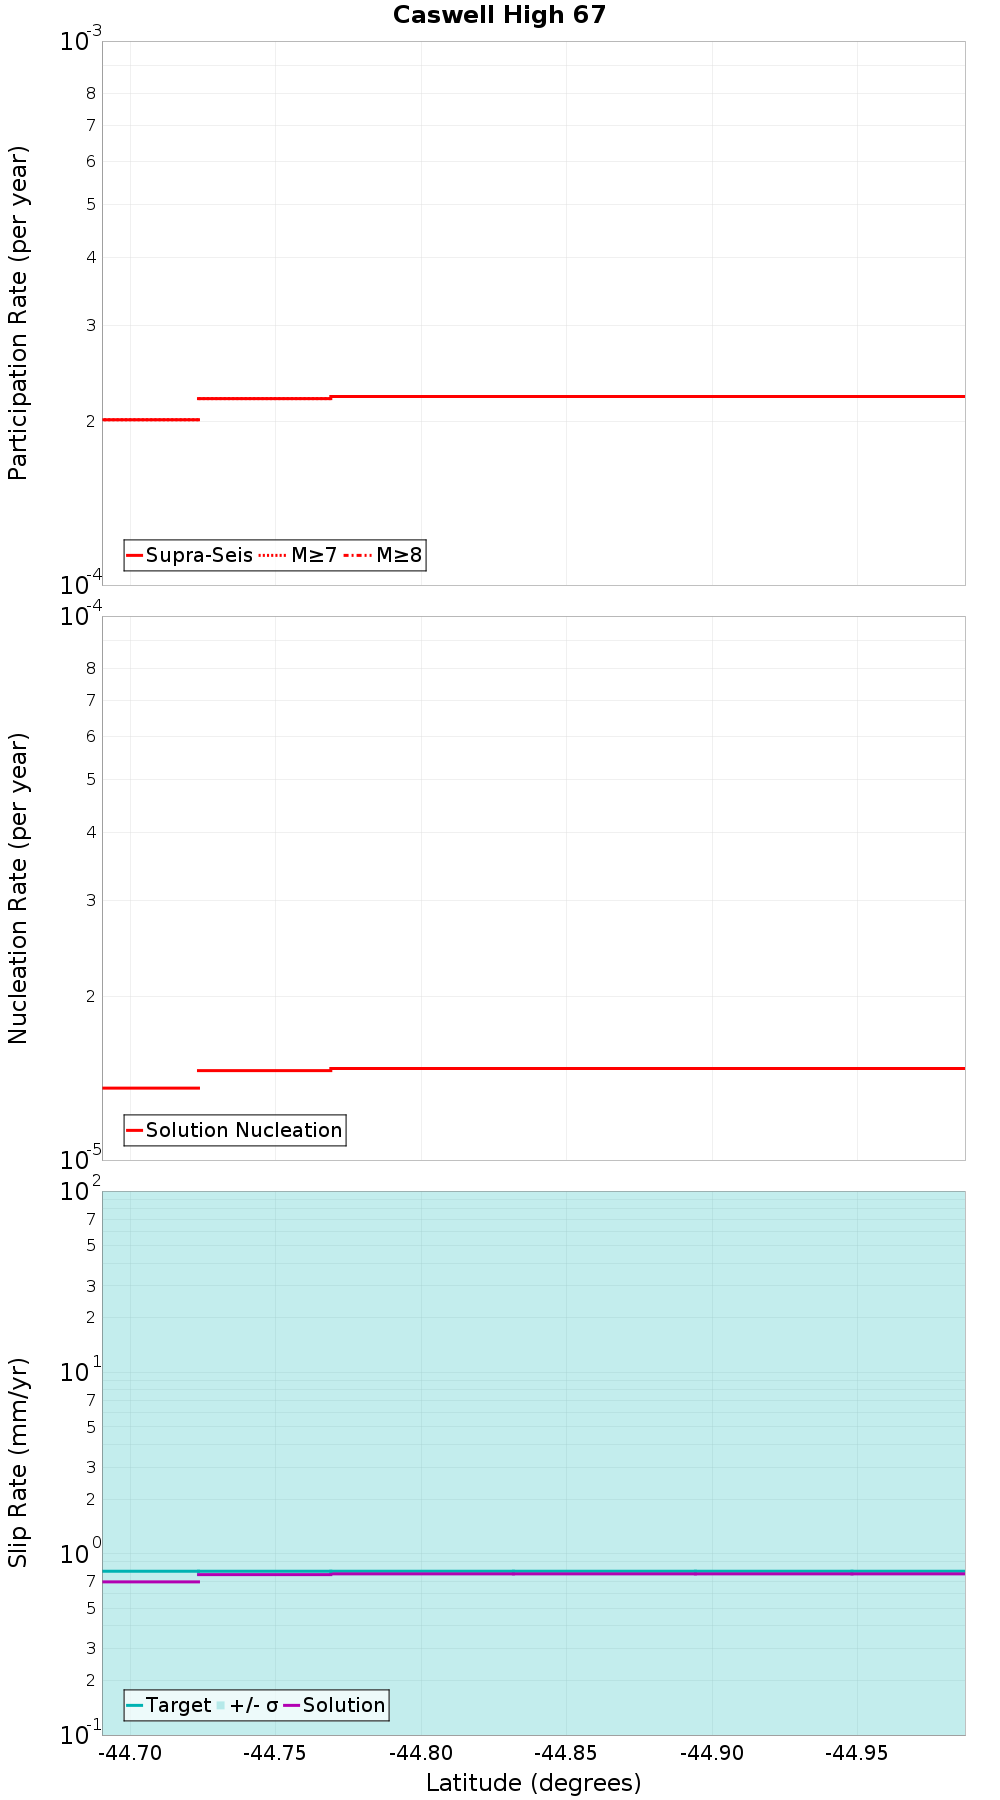Click the -44.95 latitude tick label
Screen dimensions: 1000x1800
point(856,1752)
